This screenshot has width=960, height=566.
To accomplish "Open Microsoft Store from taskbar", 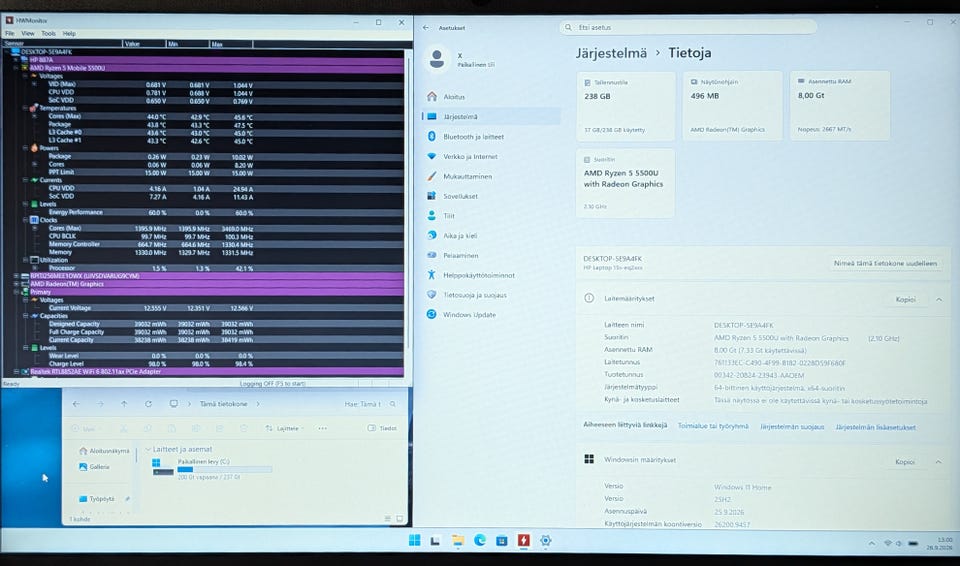I will click(x=501, y=540).
